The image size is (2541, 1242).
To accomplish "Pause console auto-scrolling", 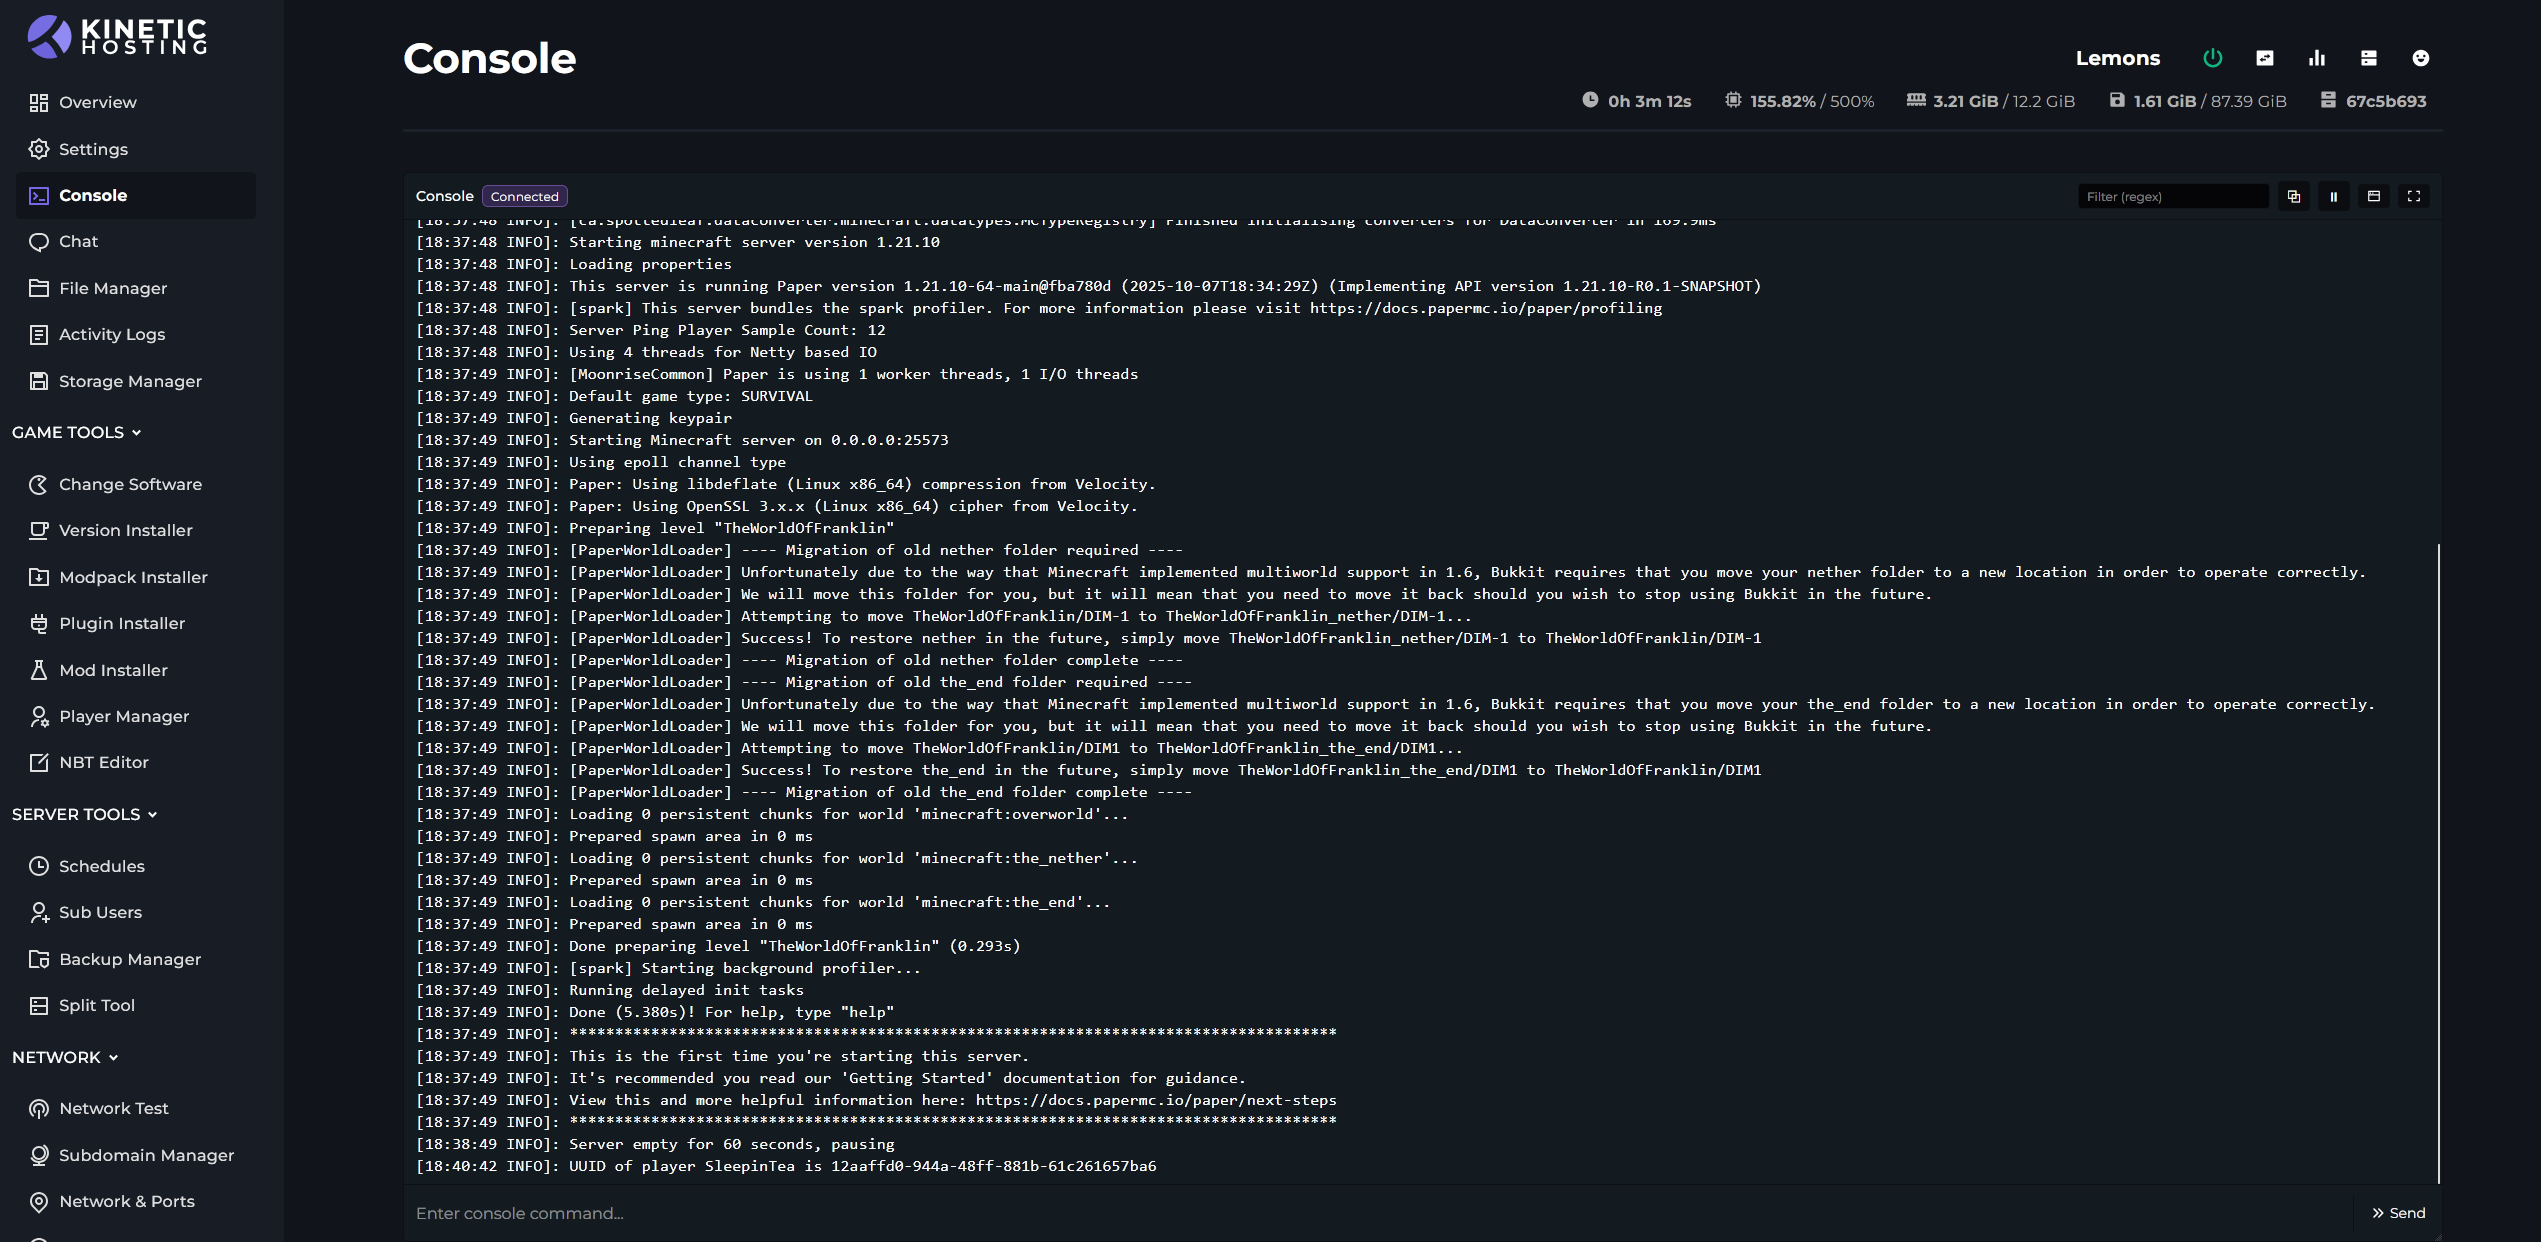I will [2334, 197].
